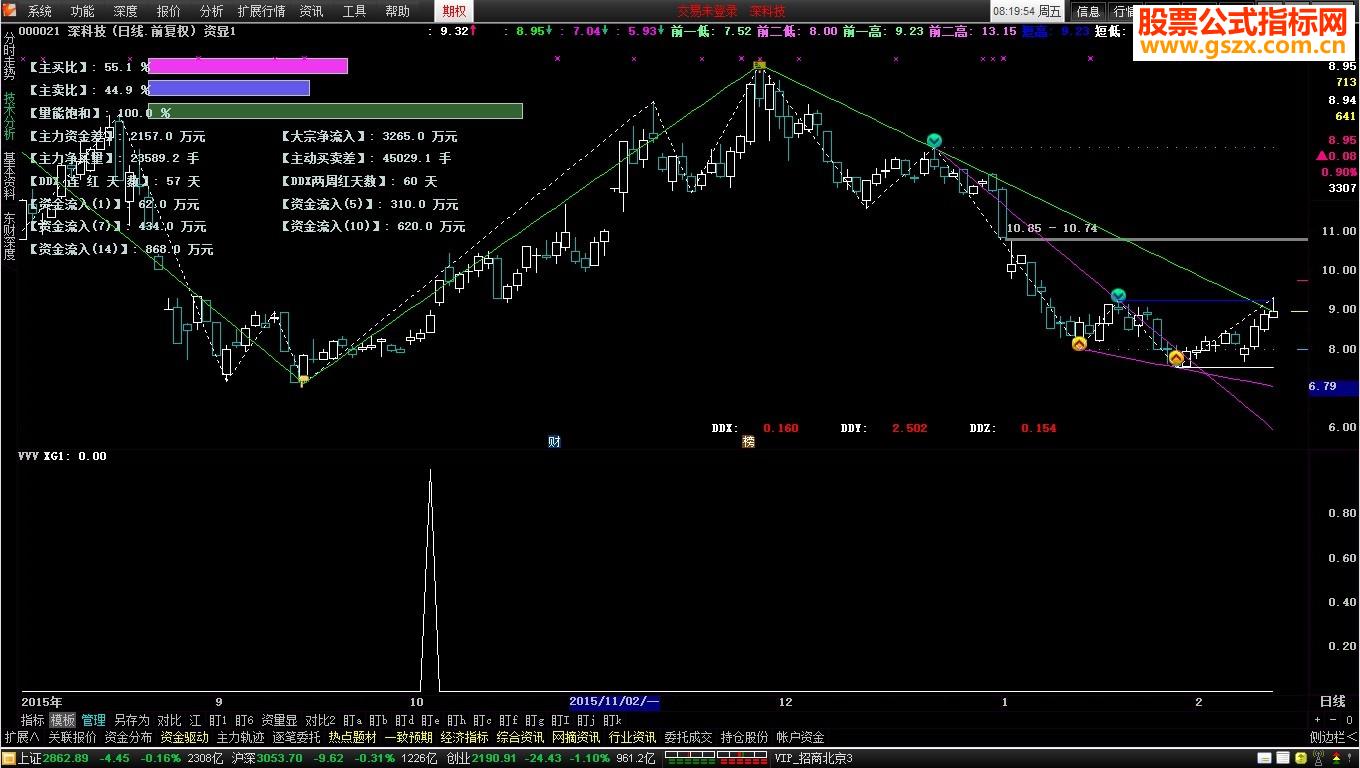Select the 指标 tab
The height and width of the screenshot is (768, 1360).
tap(33, 720)
